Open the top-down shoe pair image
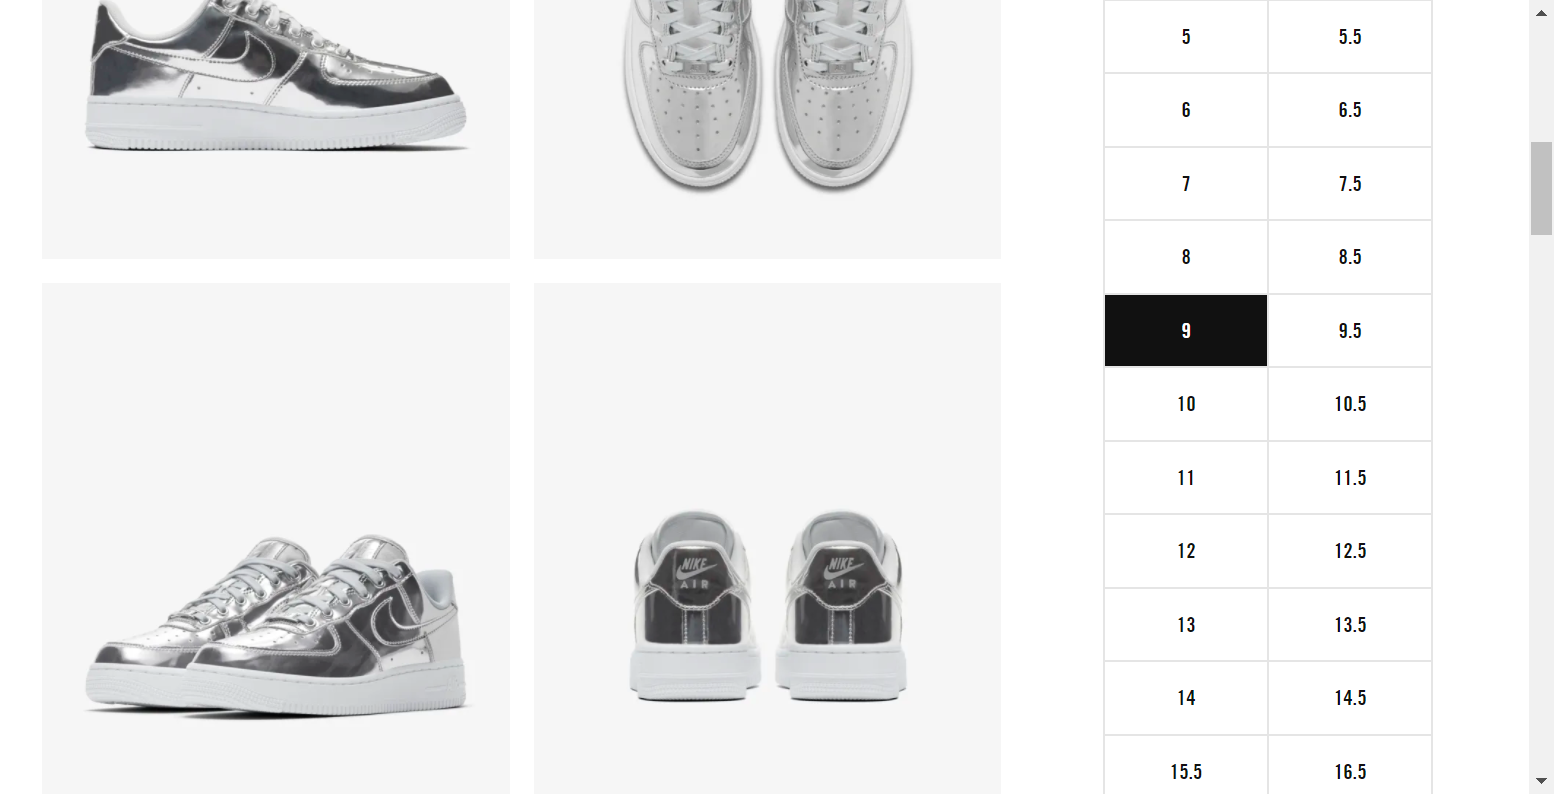 (x=767, y=129)
